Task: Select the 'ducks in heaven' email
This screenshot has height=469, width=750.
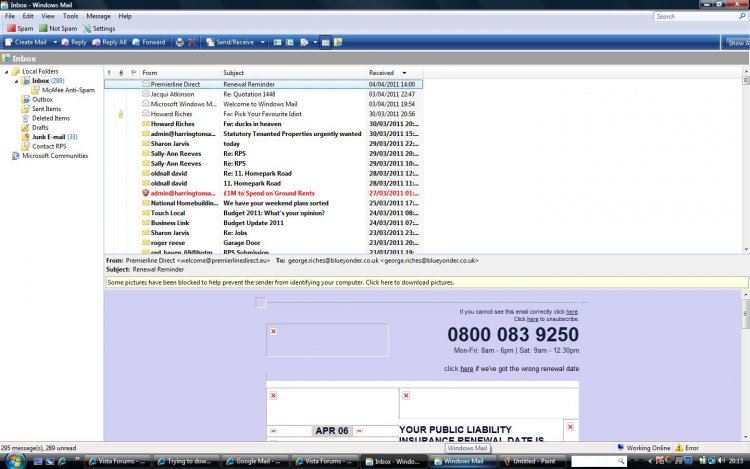Action: click(263, 124)
